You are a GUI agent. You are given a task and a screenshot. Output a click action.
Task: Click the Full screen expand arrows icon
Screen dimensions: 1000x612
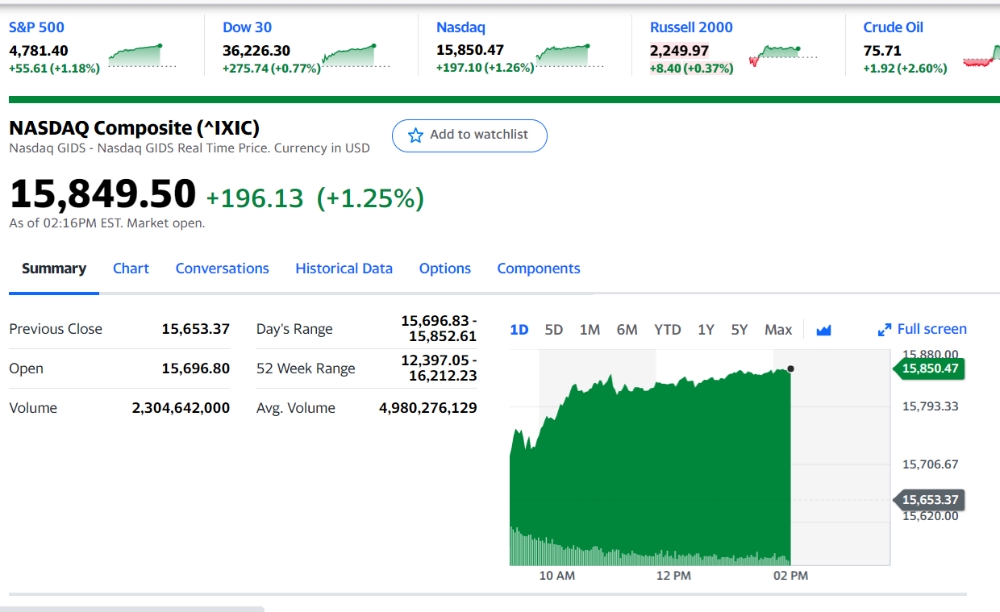point(884,330)
